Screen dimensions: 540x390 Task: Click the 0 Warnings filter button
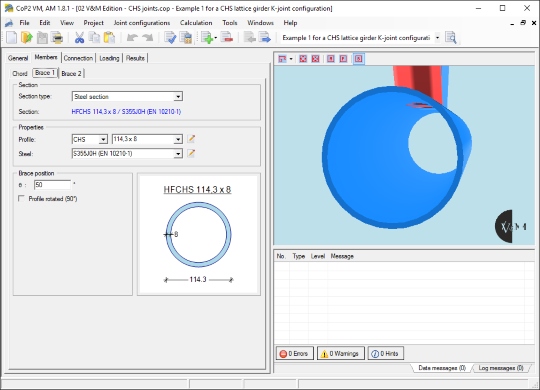tap(341, 353)
